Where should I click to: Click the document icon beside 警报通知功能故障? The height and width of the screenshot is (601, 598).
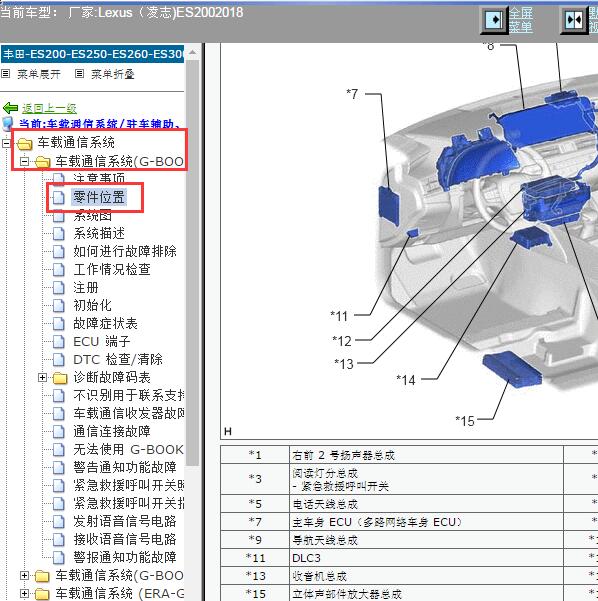tap(58, 557)
